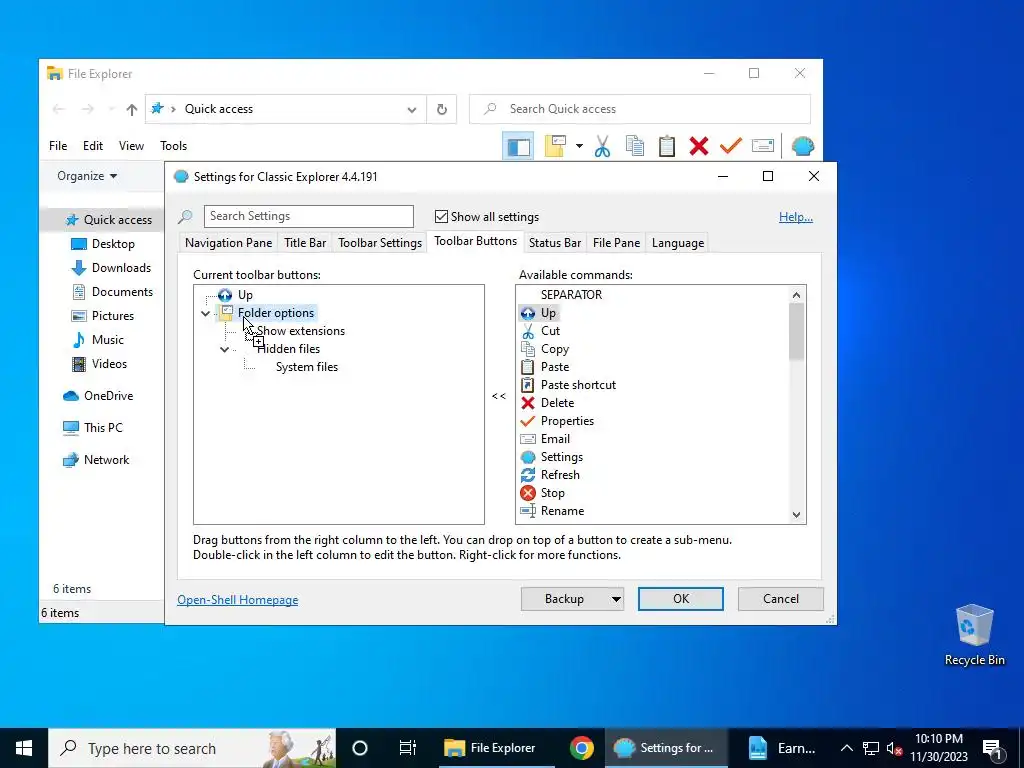
Task: Select Cut in Available commands list
Action: [551, 330]
